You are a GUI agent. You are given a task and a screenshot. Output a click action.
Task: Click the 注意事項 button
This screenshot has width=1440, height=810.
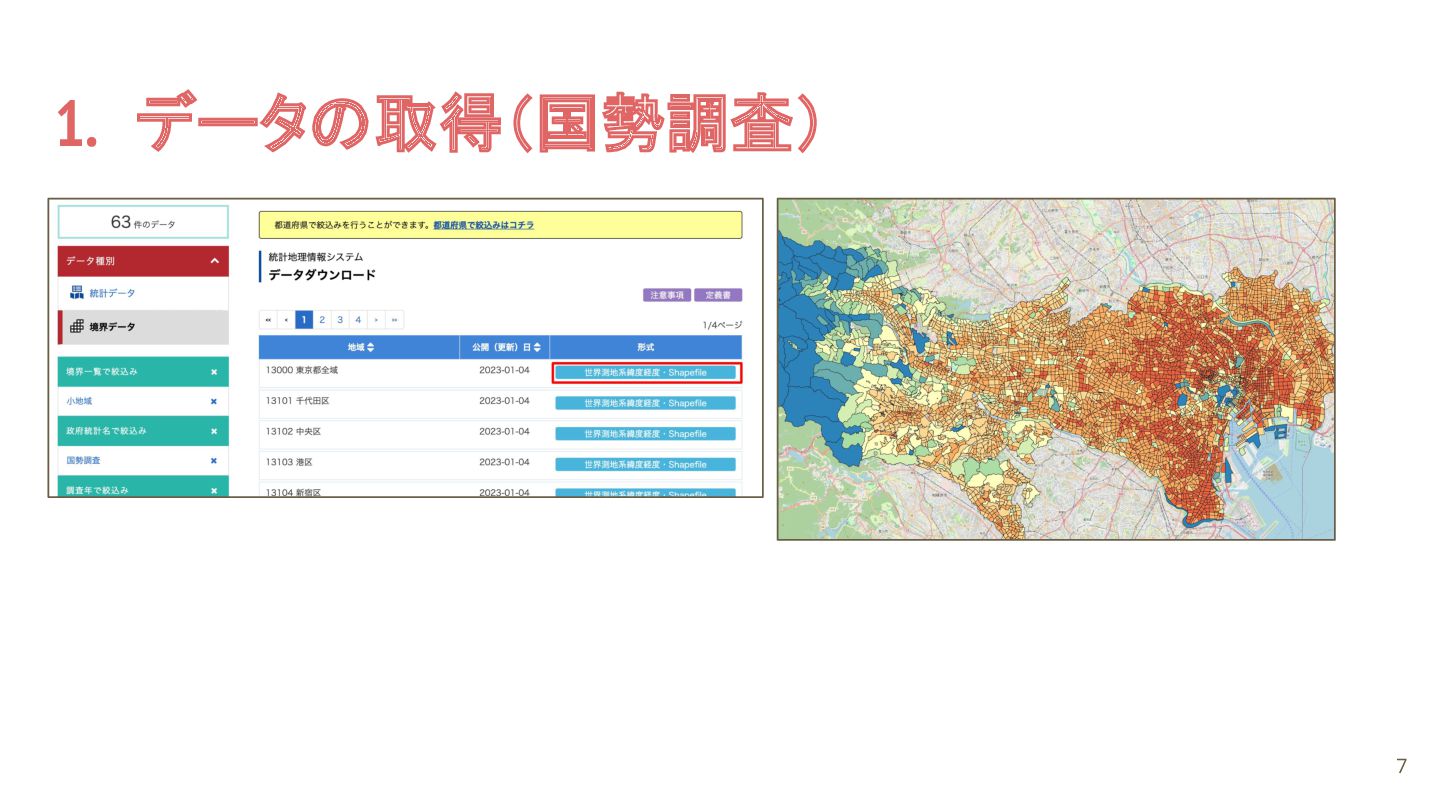tap(667, 295)
